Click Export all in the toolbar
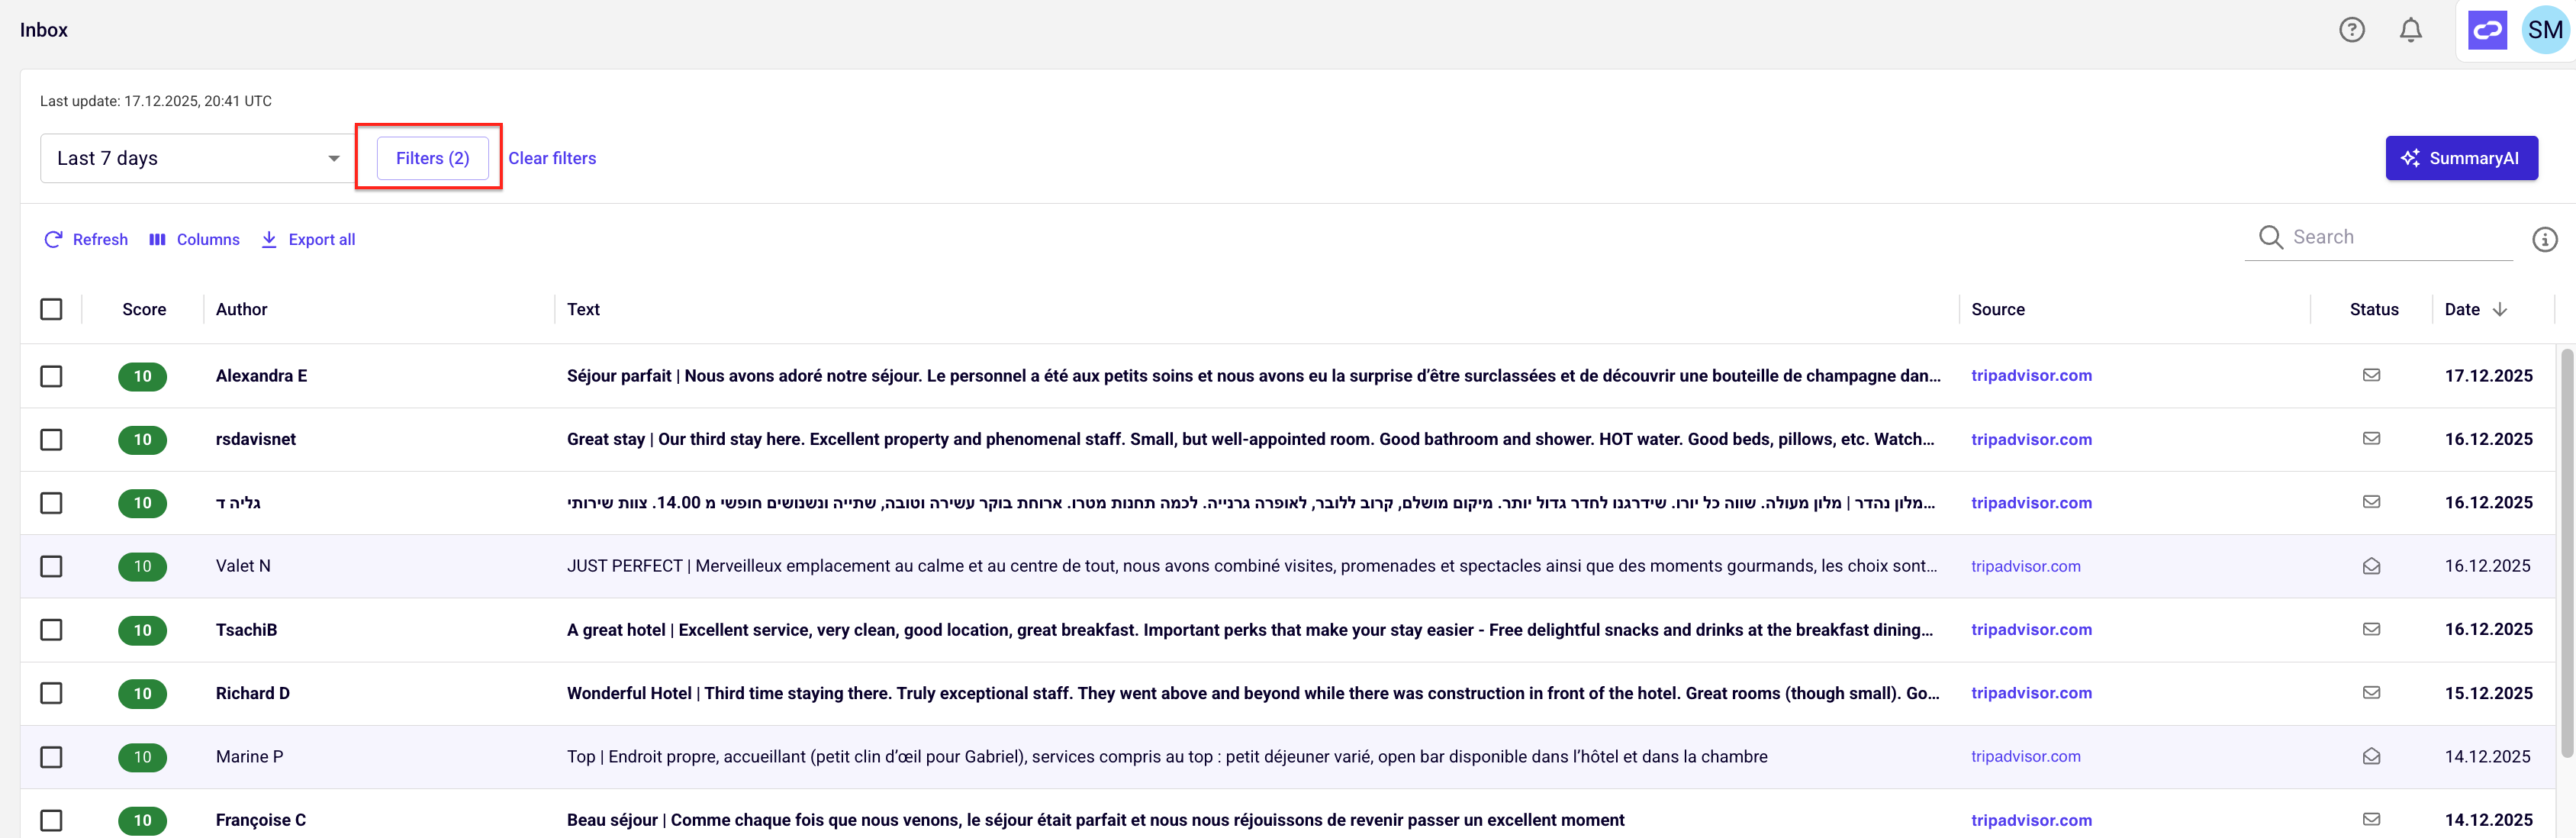Viewport: 2576px width, 838px height. [x=308, y=240]
